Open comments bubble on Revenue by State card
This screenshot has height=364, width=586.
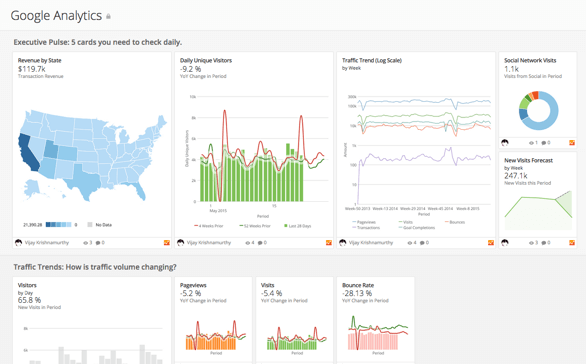(98, 243)
